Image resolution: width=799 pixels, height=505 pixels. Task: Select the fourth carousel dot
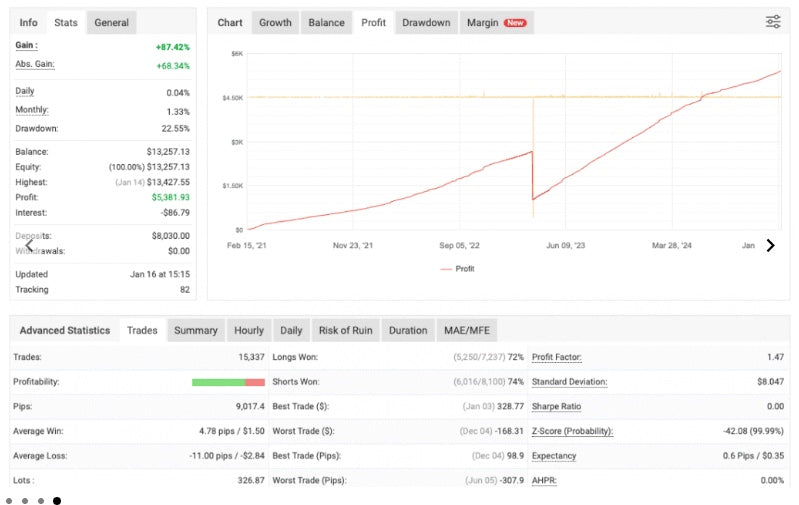pos(57,500)
